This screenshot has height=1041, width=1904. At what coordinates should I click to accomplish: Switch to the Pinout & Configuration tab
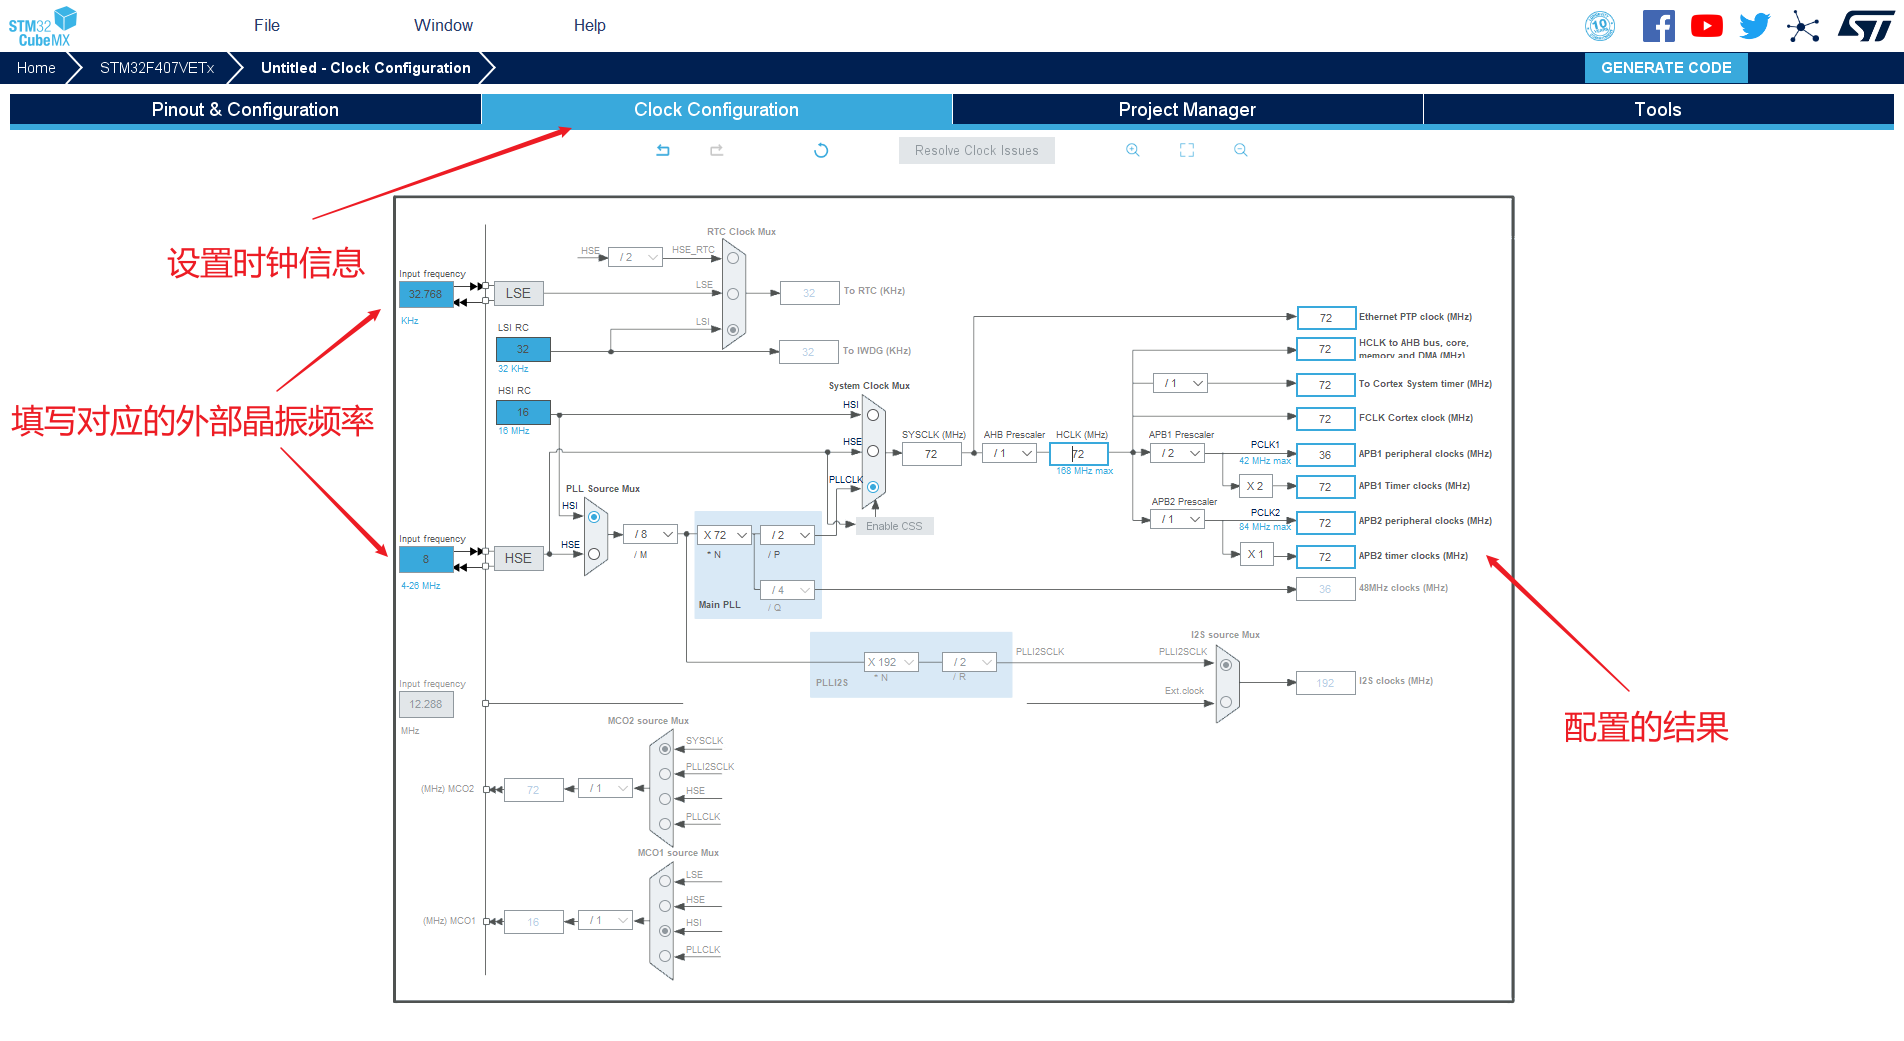[x=245, y=110]
